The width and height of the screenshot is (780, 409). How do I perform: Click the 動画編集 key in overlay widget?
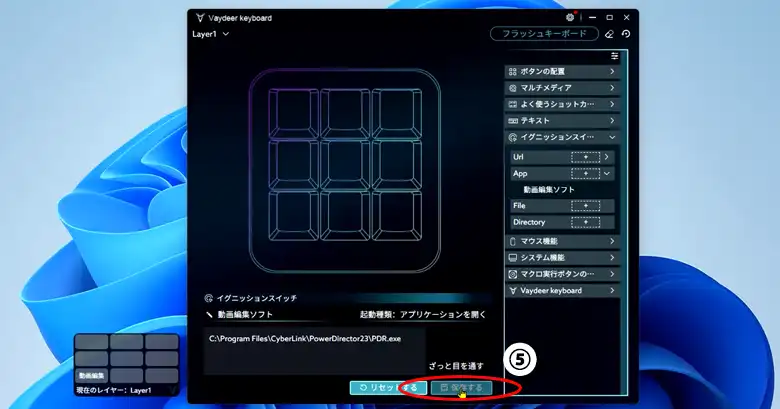coord(92,376)
